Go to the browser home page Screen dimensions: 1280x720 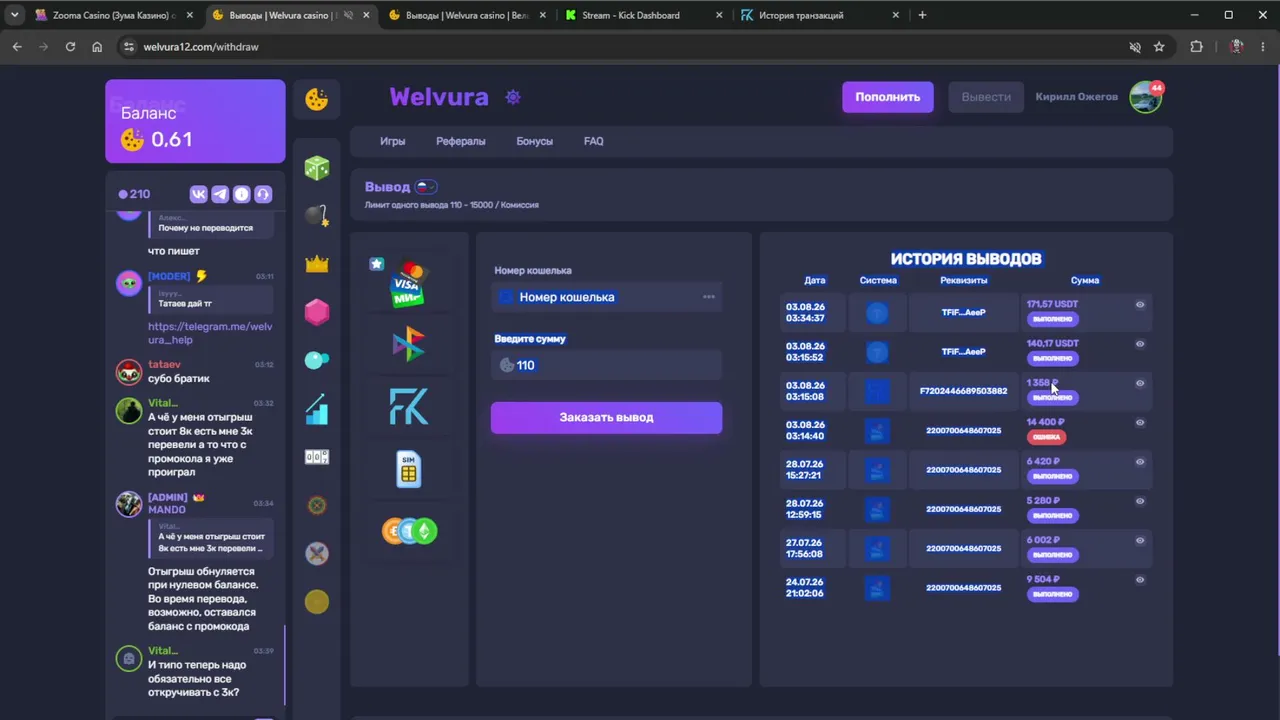point(97,47)
